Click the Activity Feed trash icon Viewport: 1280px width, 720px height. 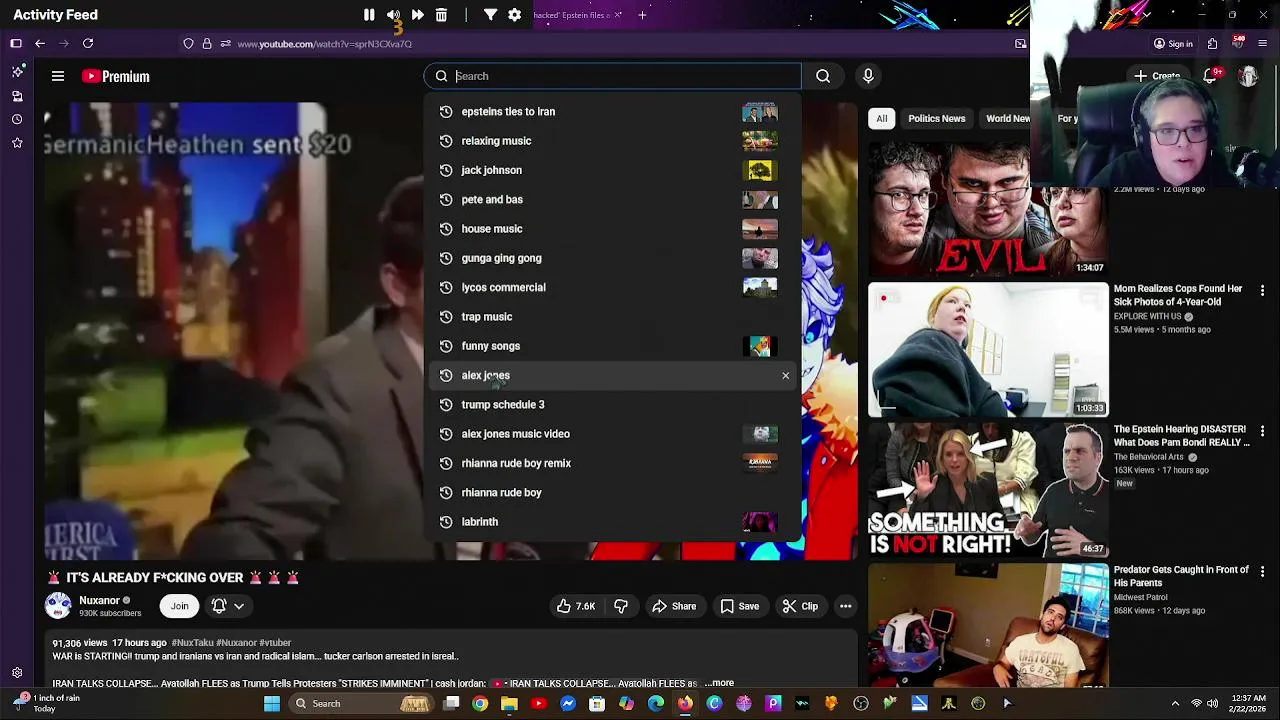coord(441,15)
